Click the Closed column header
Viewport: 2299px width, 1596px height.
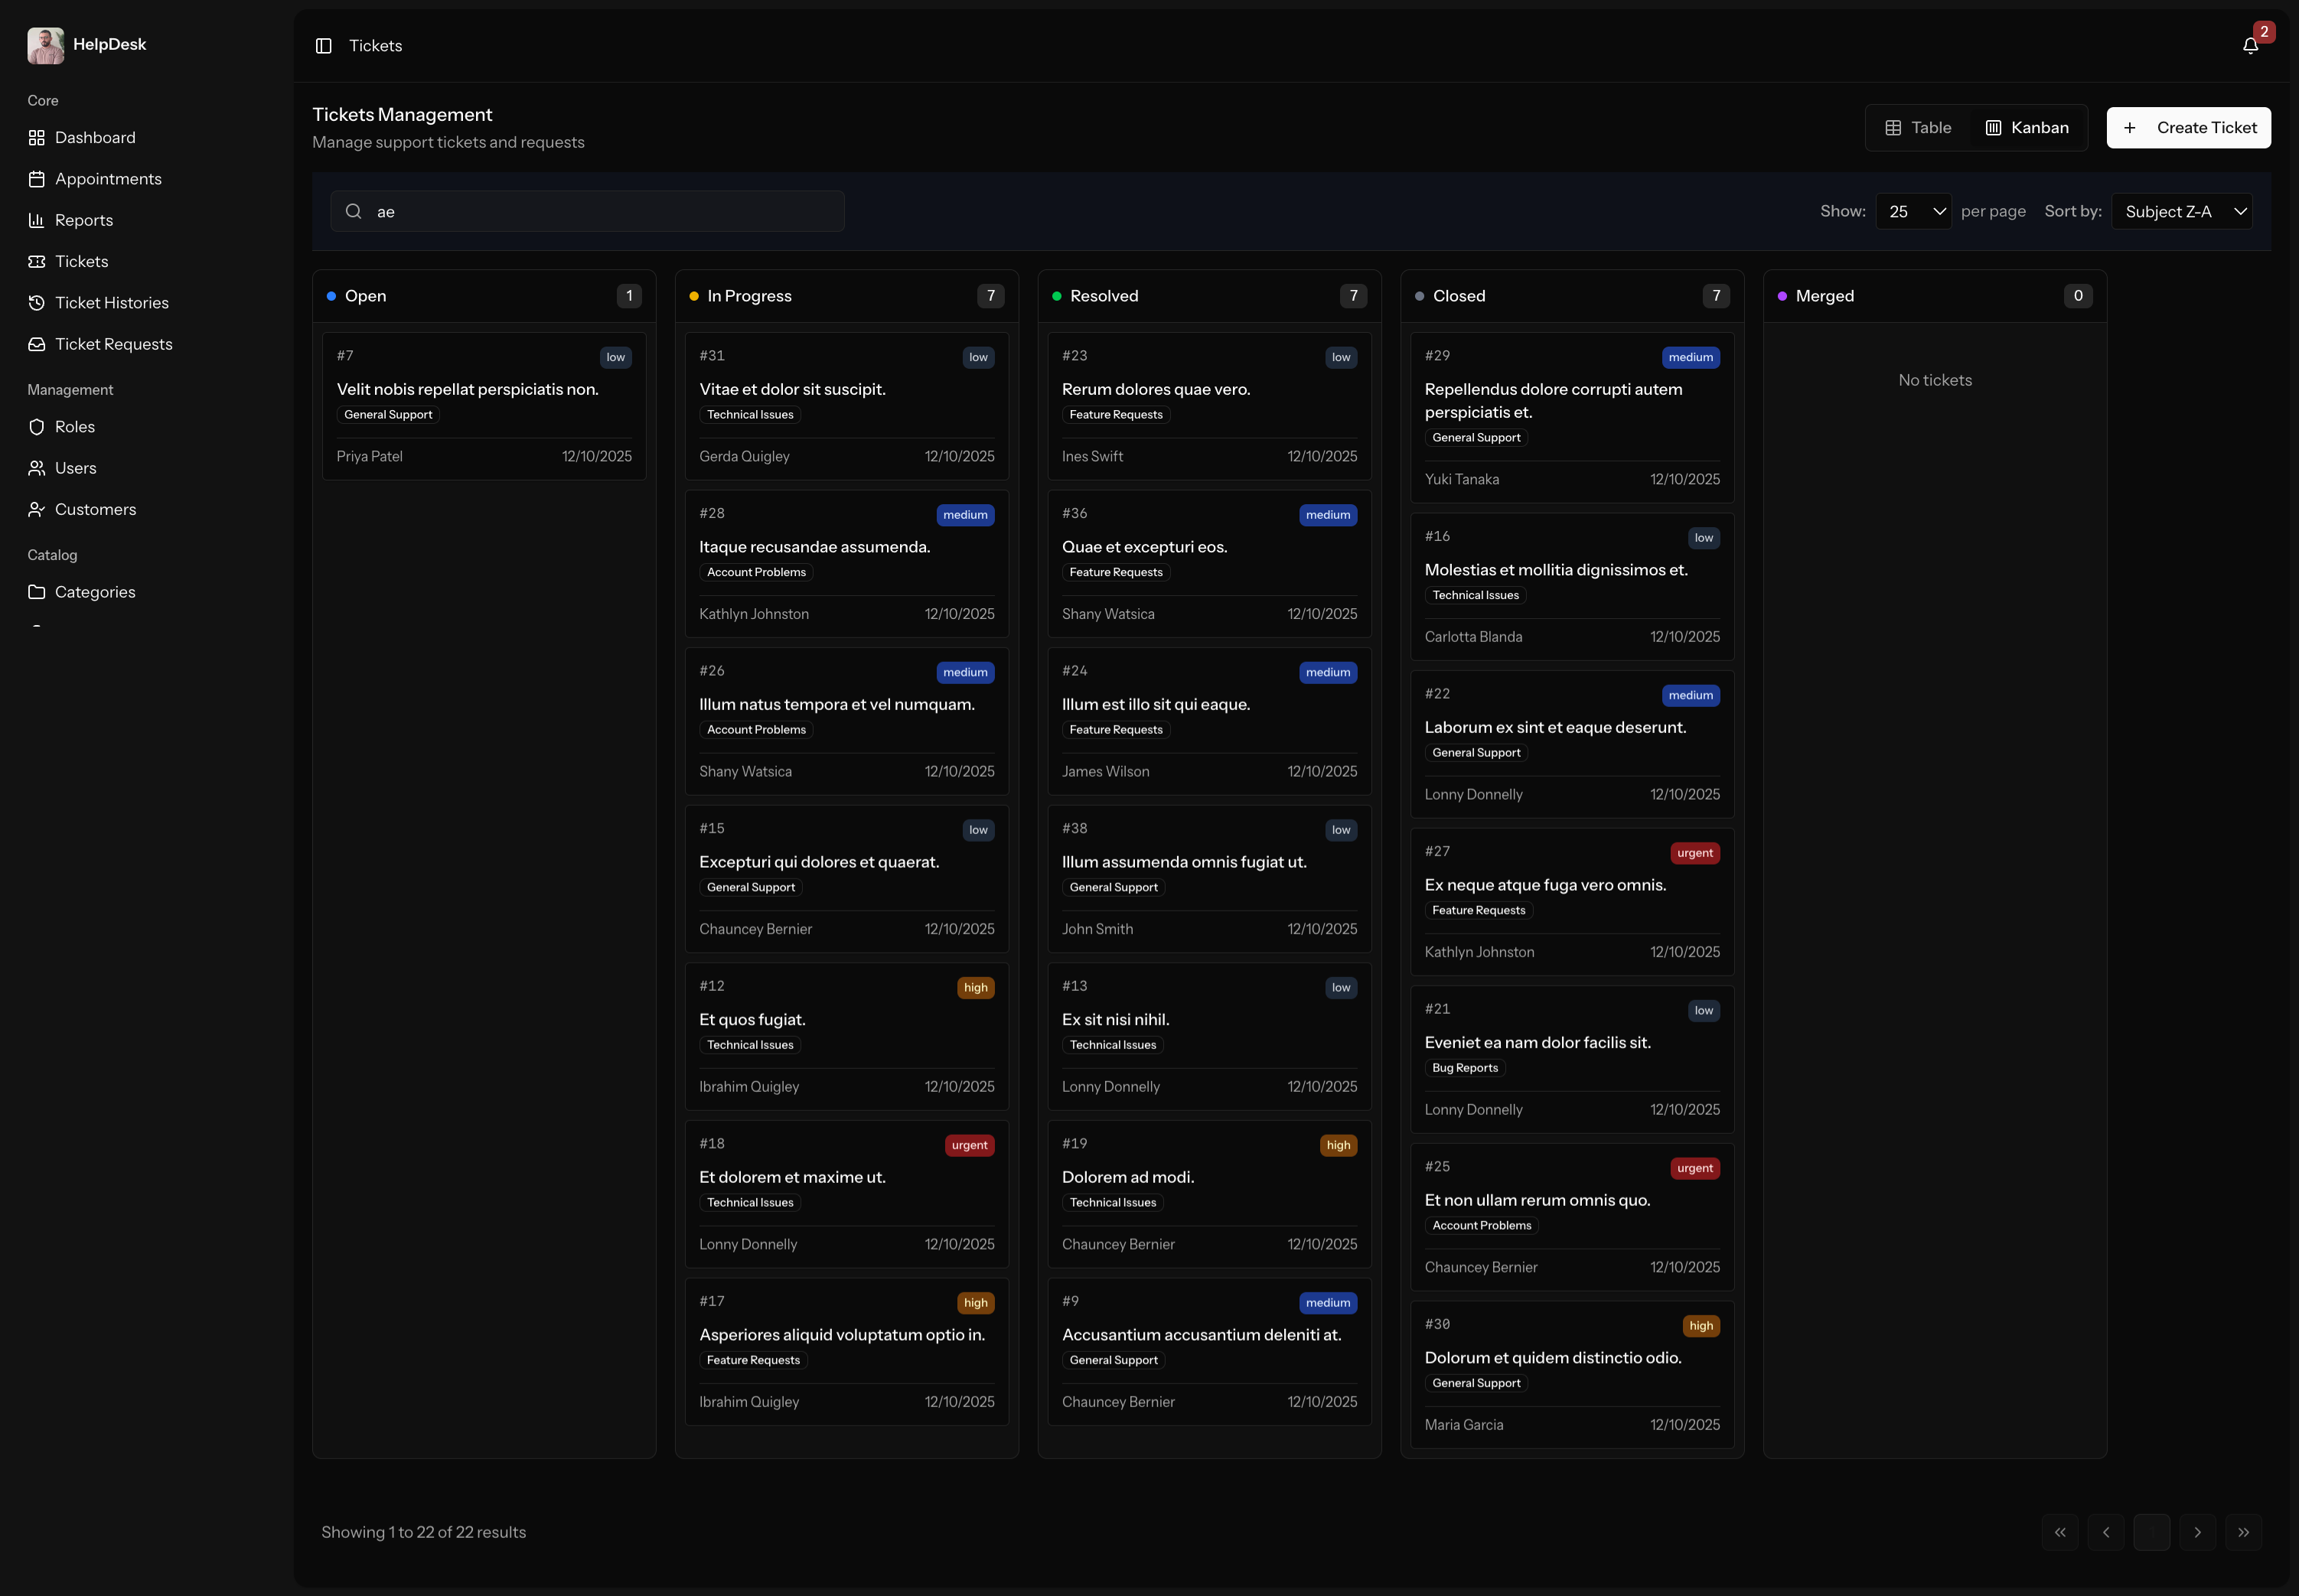point(1572,296)
